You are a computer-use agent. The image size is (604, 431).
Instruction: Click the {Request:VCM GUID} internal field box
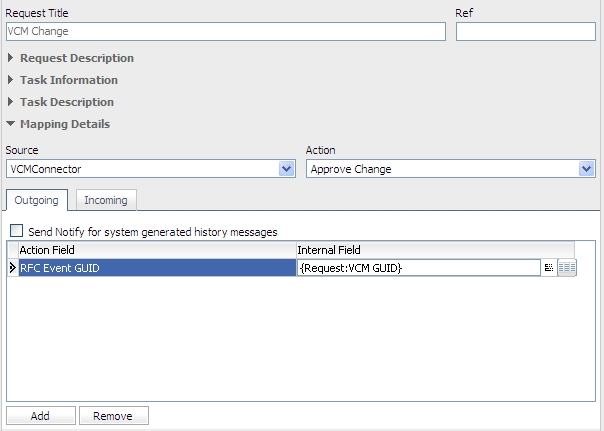[418, 268]
